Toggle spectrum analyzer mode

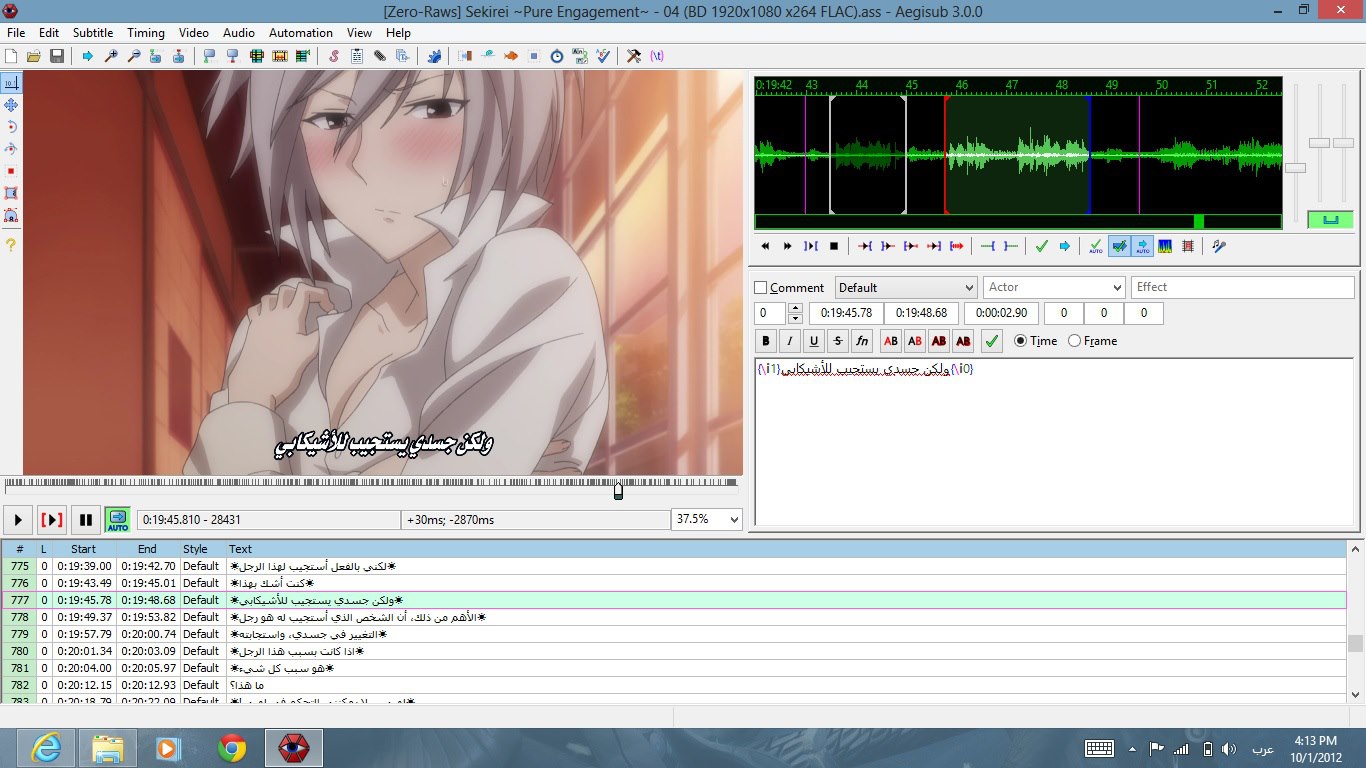click(1165, 246)
